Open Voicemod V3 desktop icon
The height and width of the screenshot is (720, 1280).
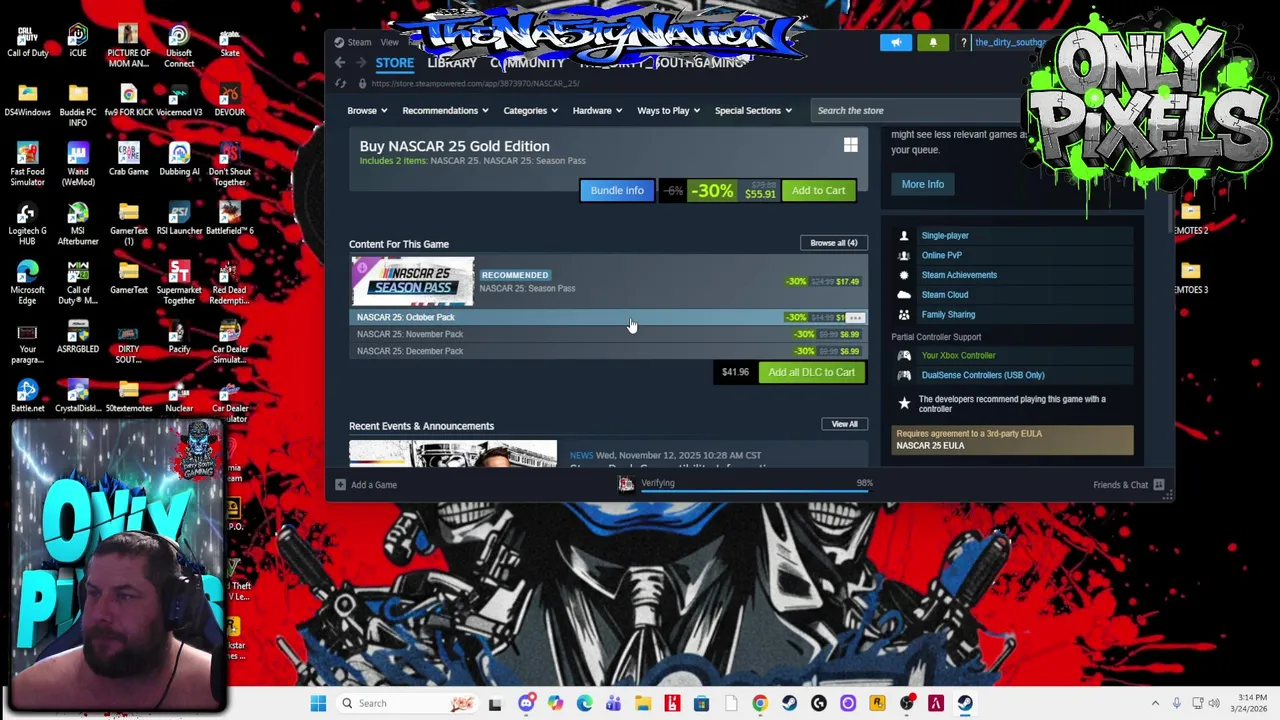179,100
